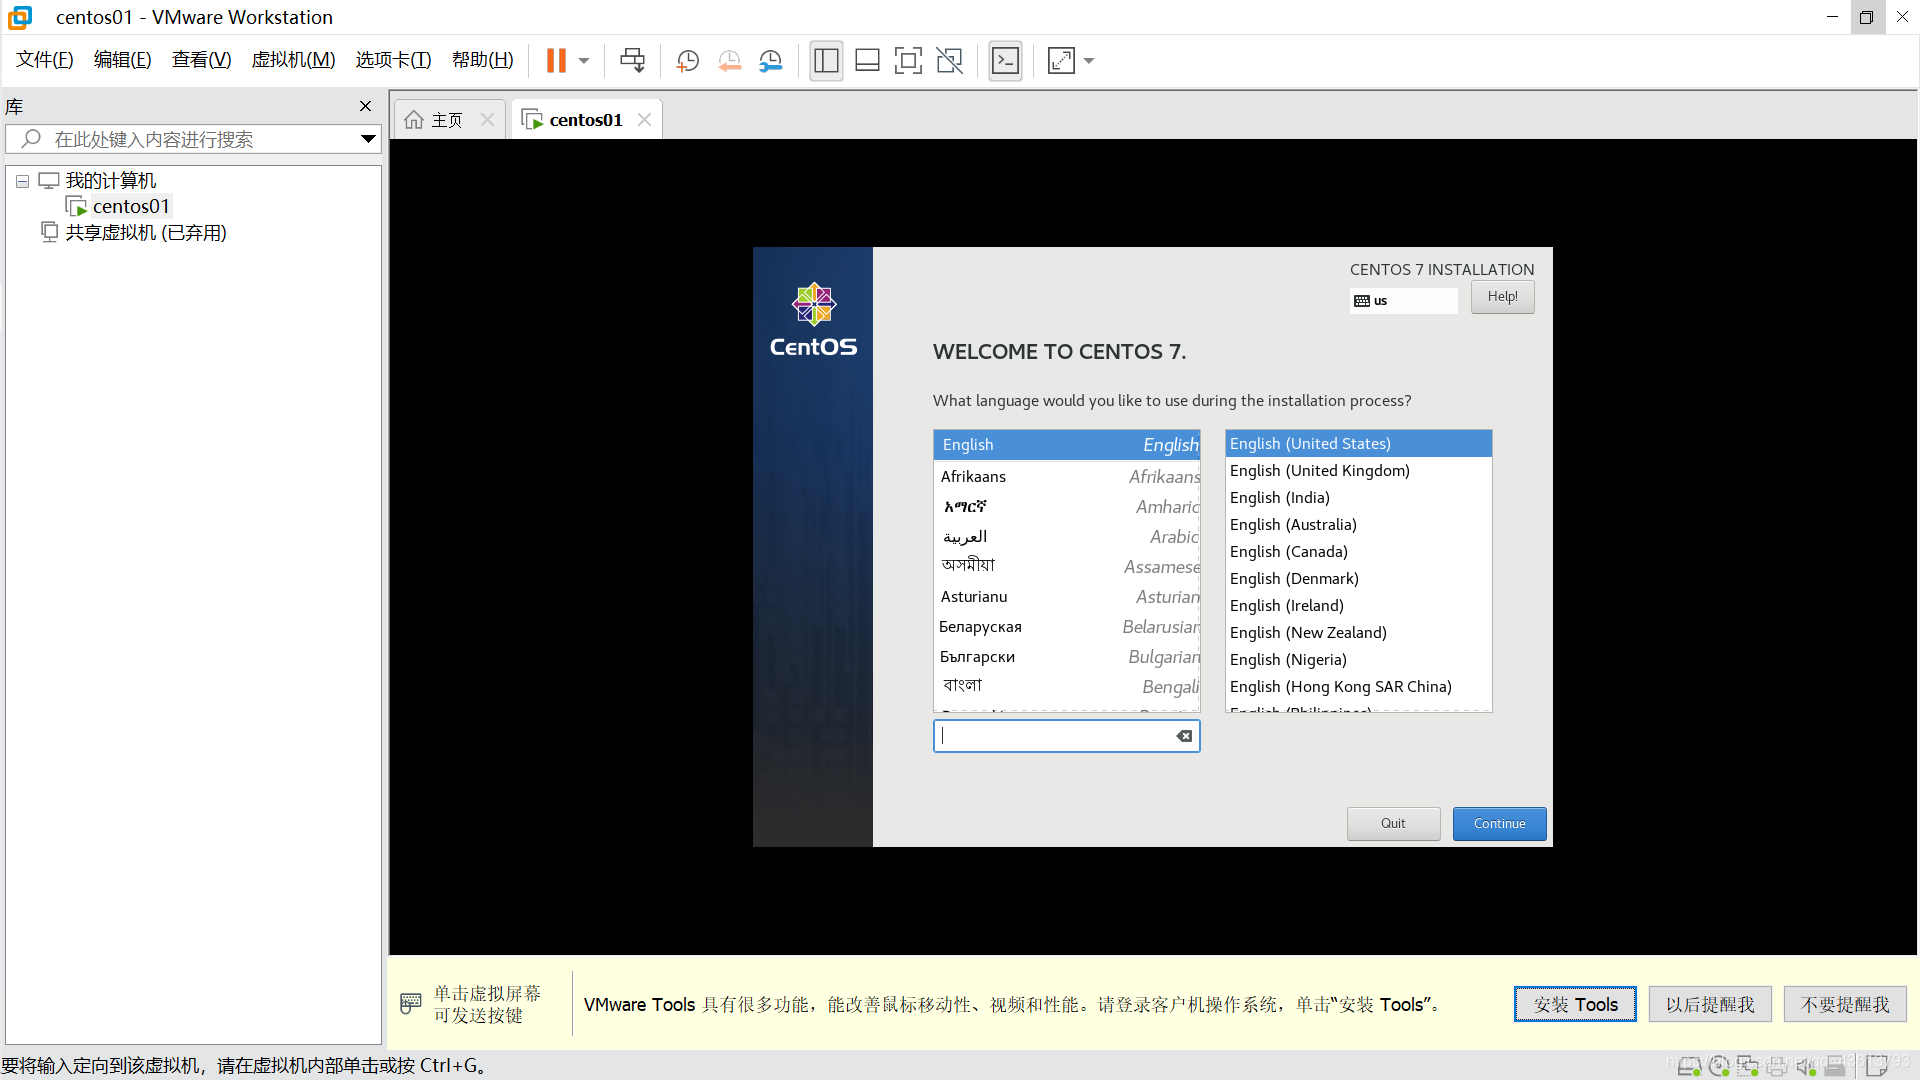Screen dimensions: 1920x1080
Task: Switch to Unity mode icon
Action: 949,61
